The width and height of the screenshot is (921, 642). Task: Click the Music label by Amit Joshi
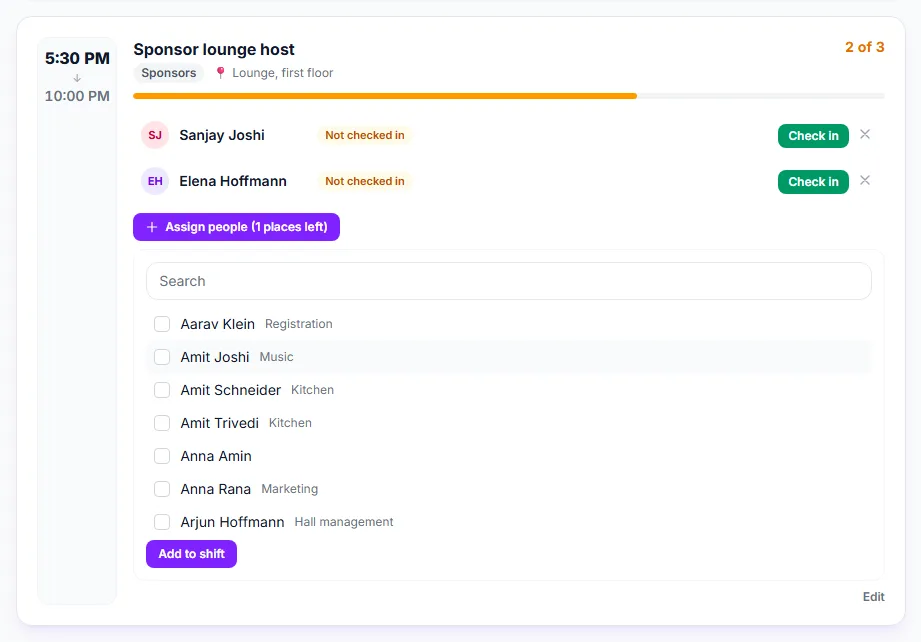(x=276, y=357)
